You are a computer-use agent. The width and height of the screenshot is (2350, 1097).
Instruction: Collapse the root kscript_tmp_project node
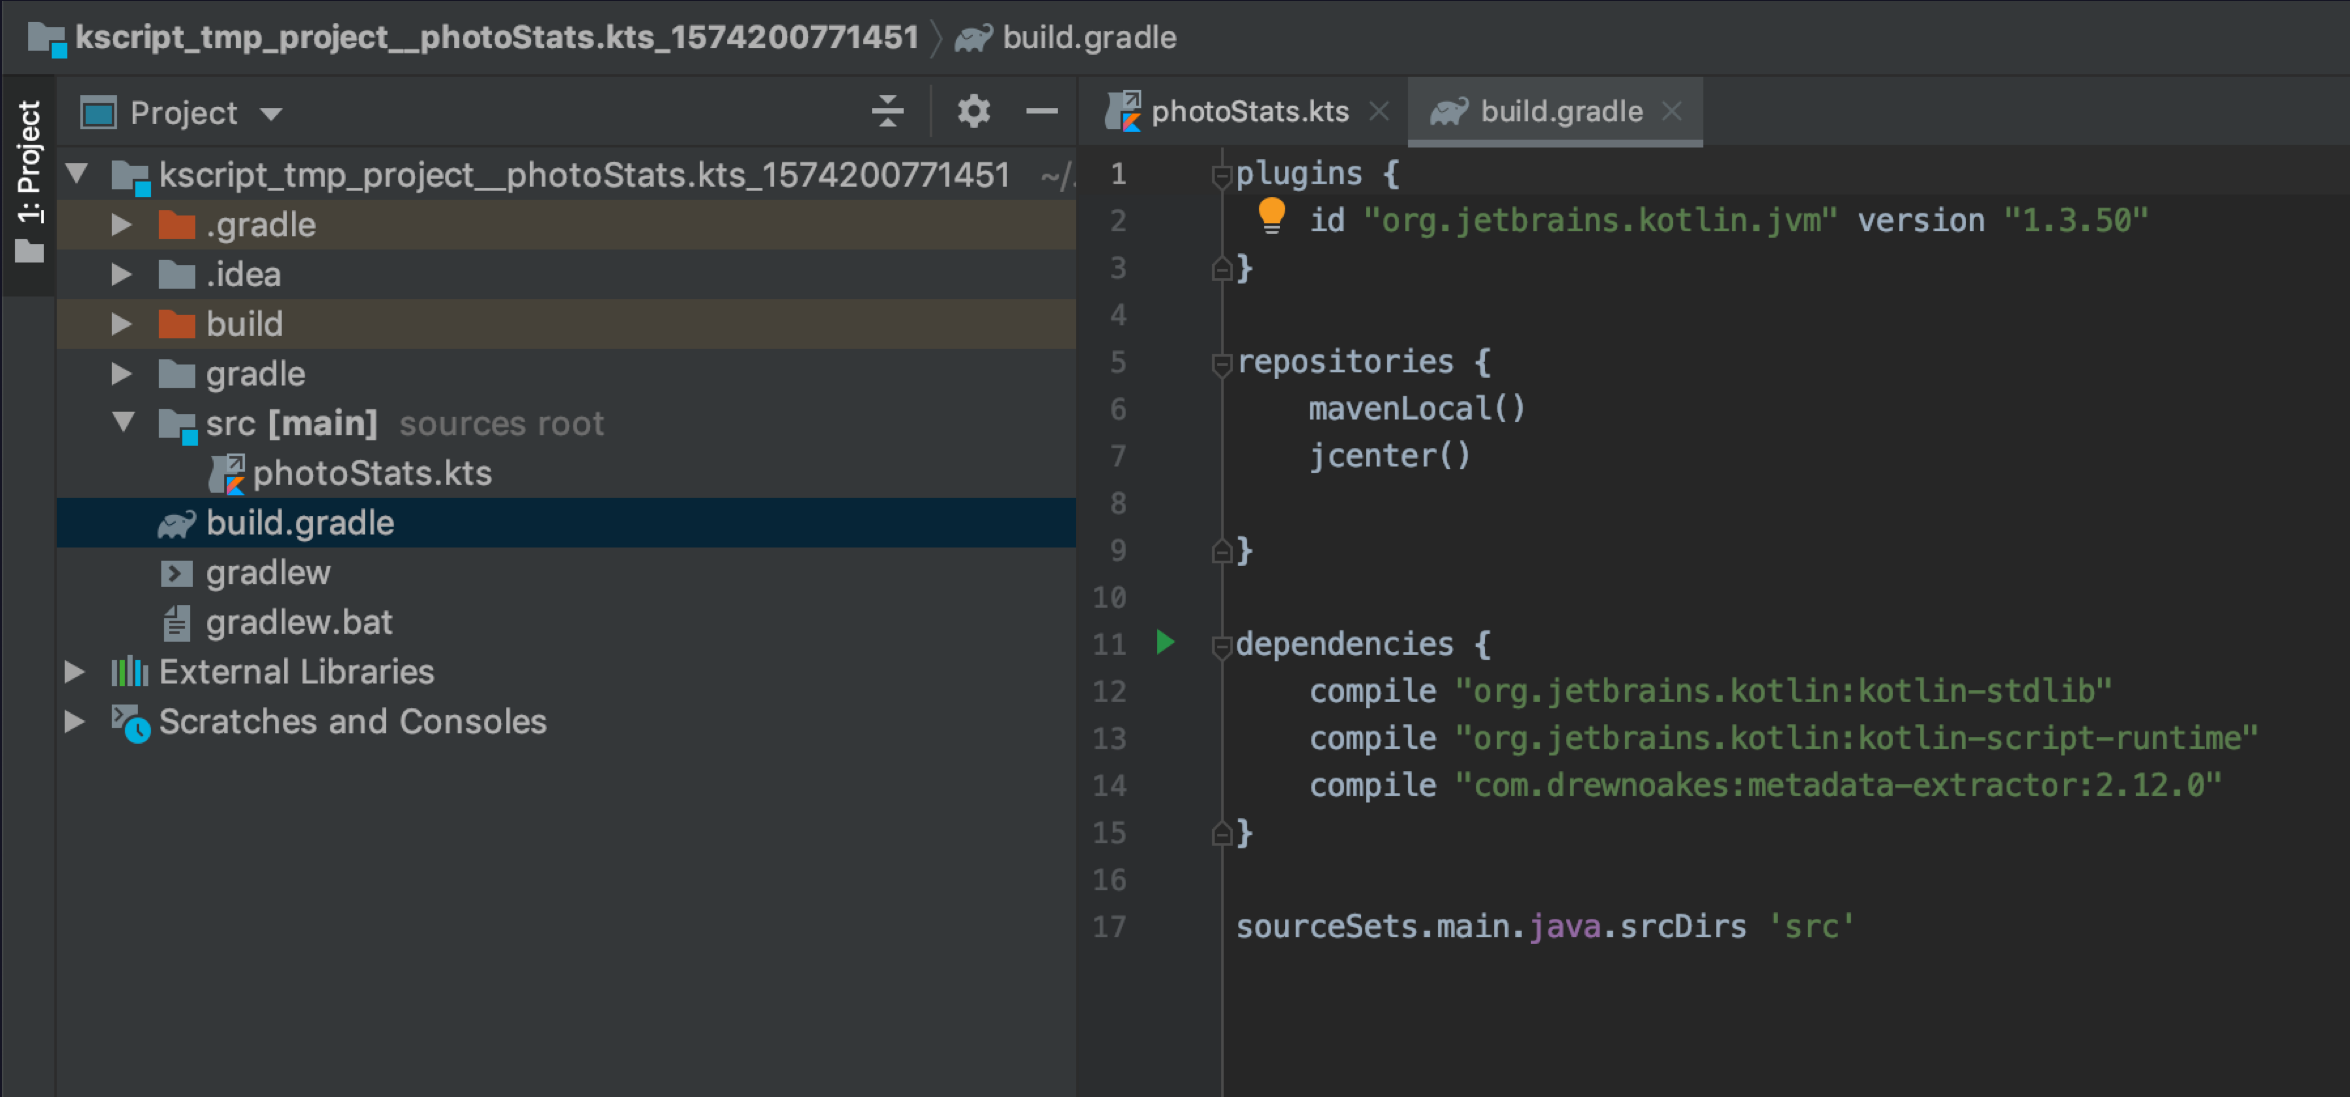(77, 174)
